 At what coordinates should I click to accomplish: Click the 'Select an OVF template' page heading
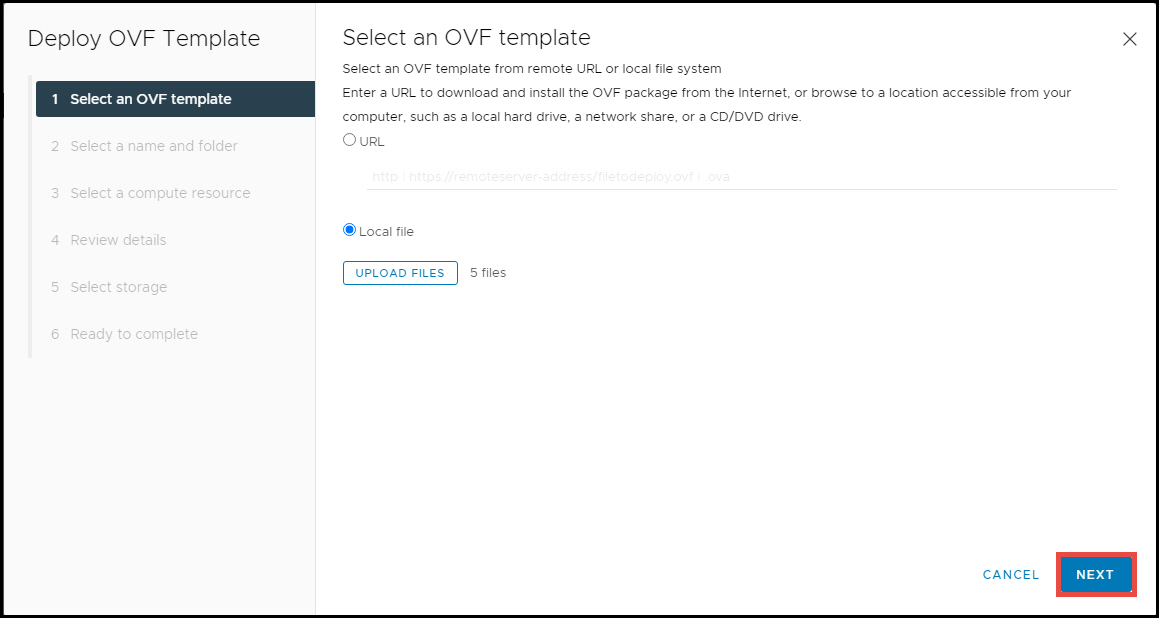pyautogui.click(x=466, y=38)
